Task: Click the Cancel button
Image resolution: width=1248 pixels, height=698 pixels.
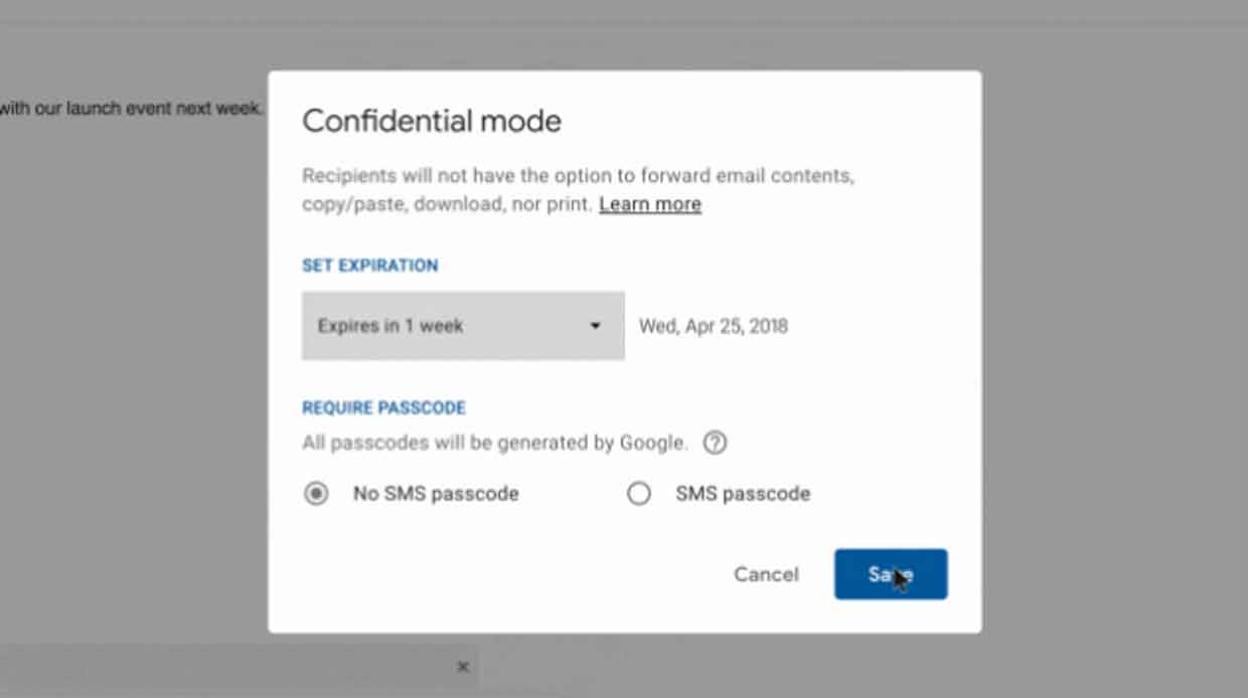Action: click(x=765, y=574)
